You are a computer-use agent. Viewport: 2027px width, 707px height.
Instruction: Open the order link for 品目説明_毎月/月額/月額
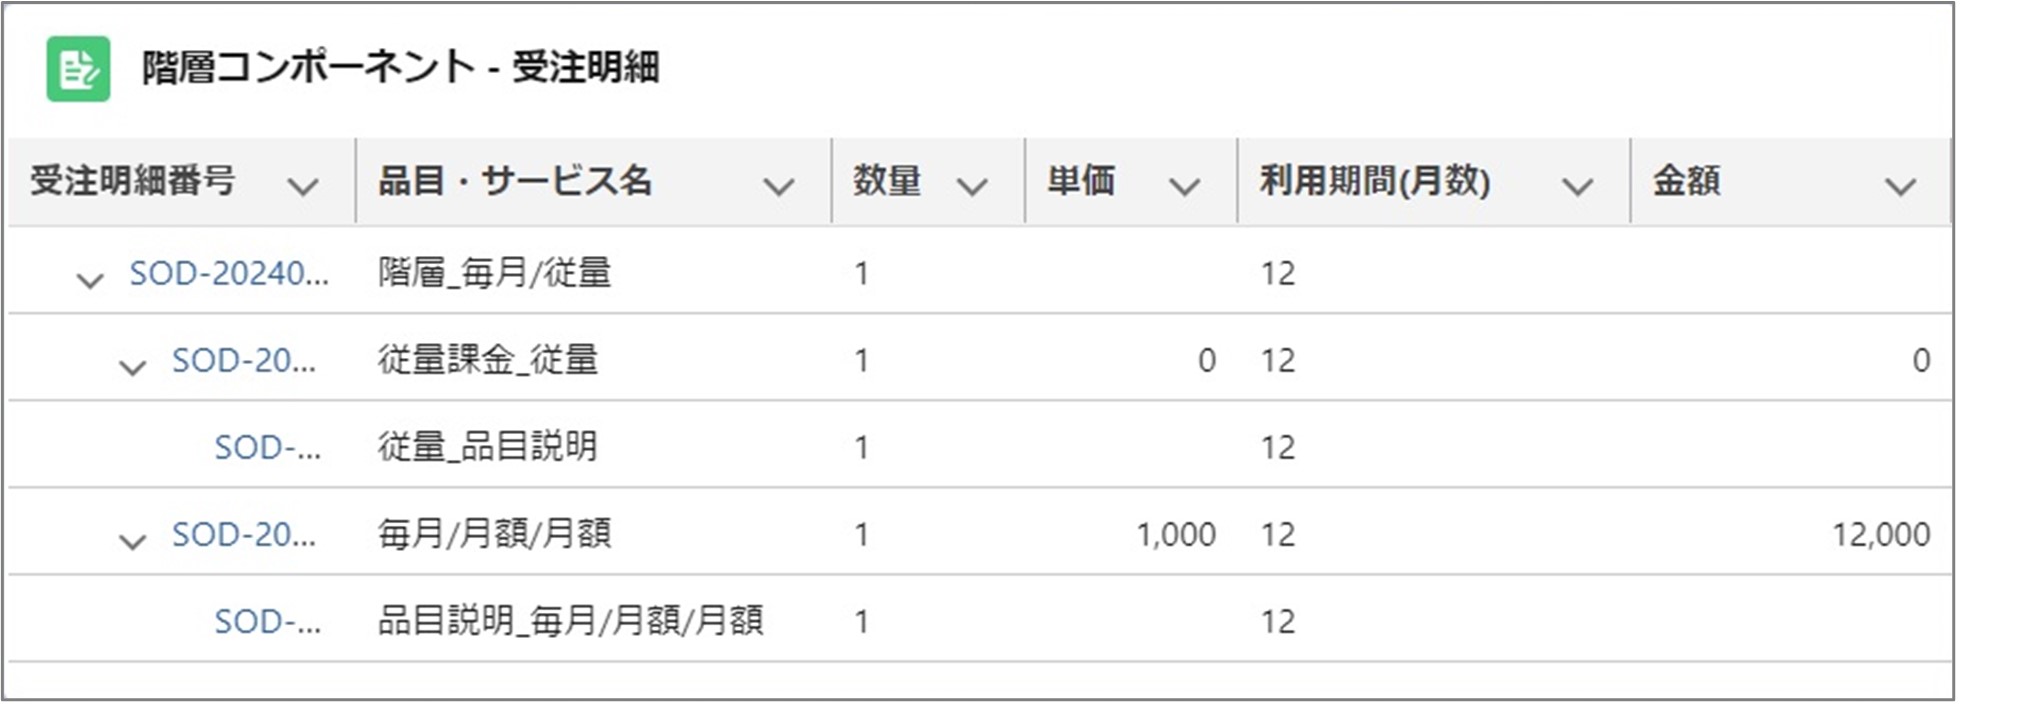267,621
